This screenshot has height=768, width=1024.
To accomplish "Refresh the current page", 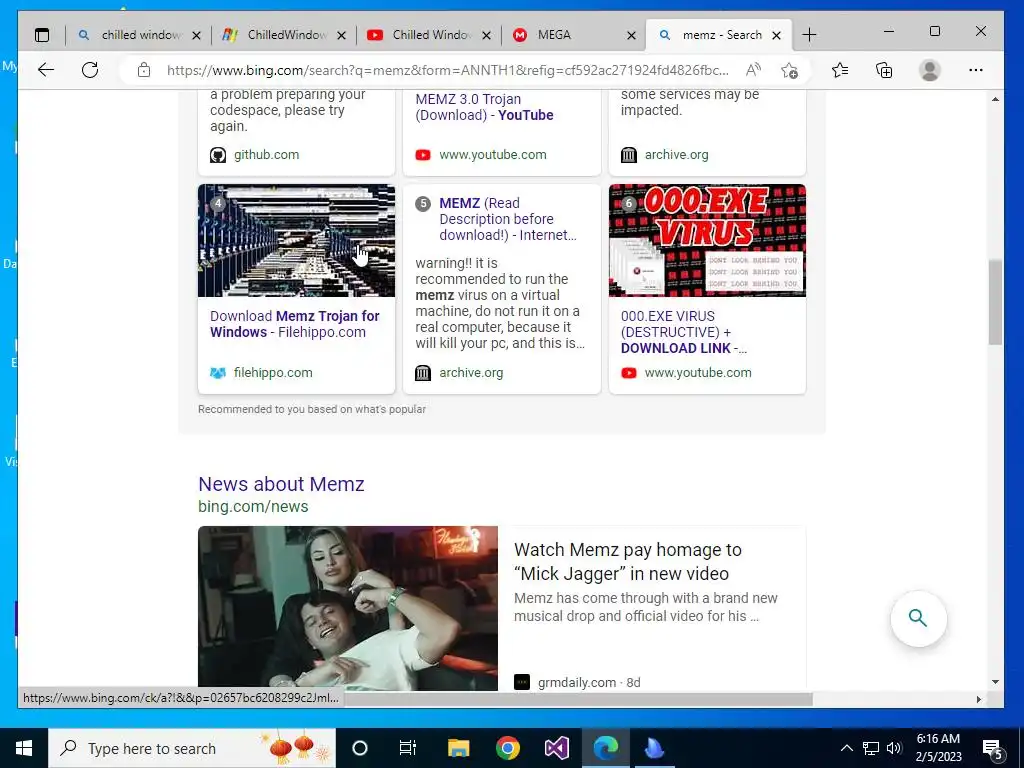I will point(90,70).
